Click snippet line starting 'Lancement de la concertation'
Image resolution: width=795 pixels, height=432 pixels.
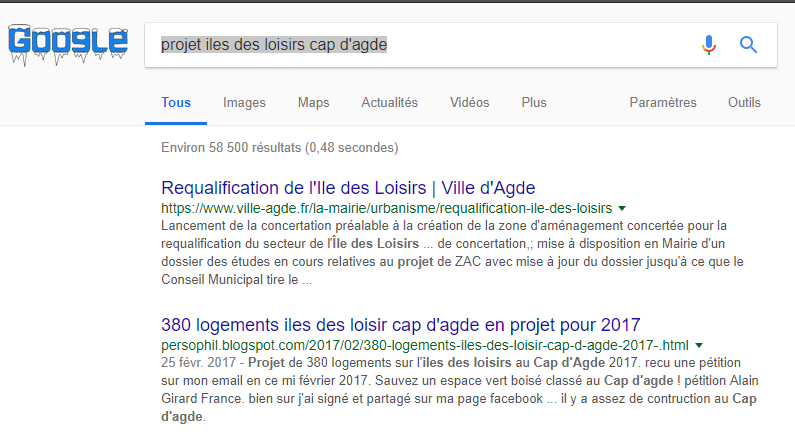click(x=444, y=226)
